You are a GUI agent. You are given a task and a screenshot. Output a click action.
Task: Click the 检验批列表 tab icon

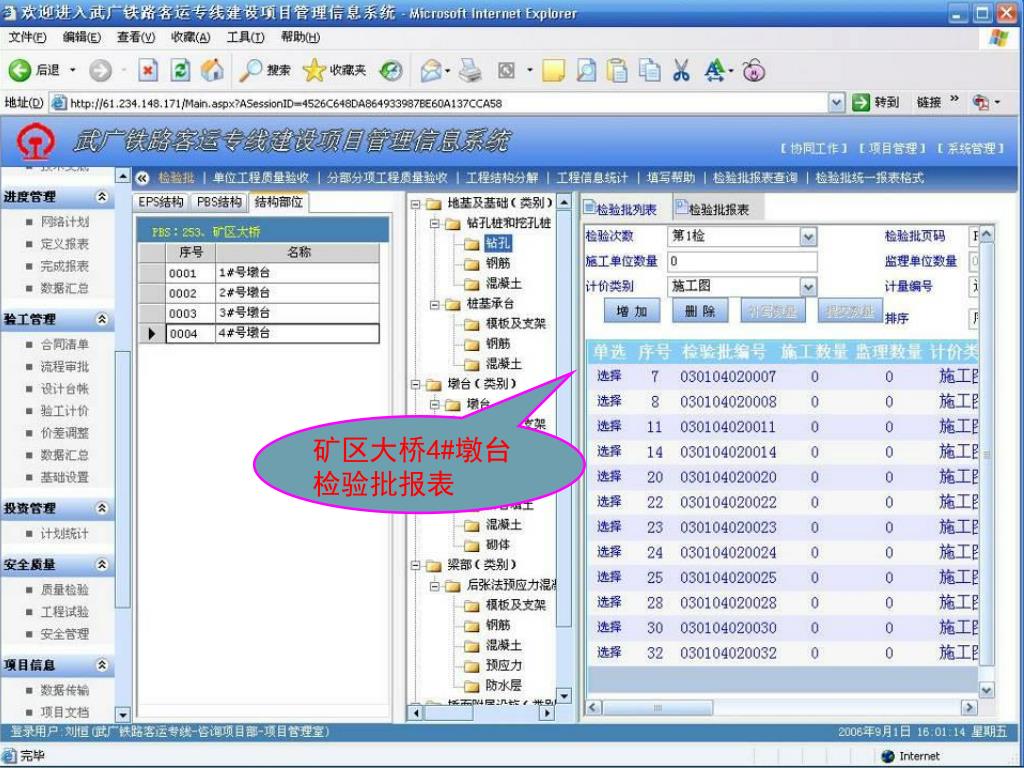pyautogui.click(x=590, y=208)
